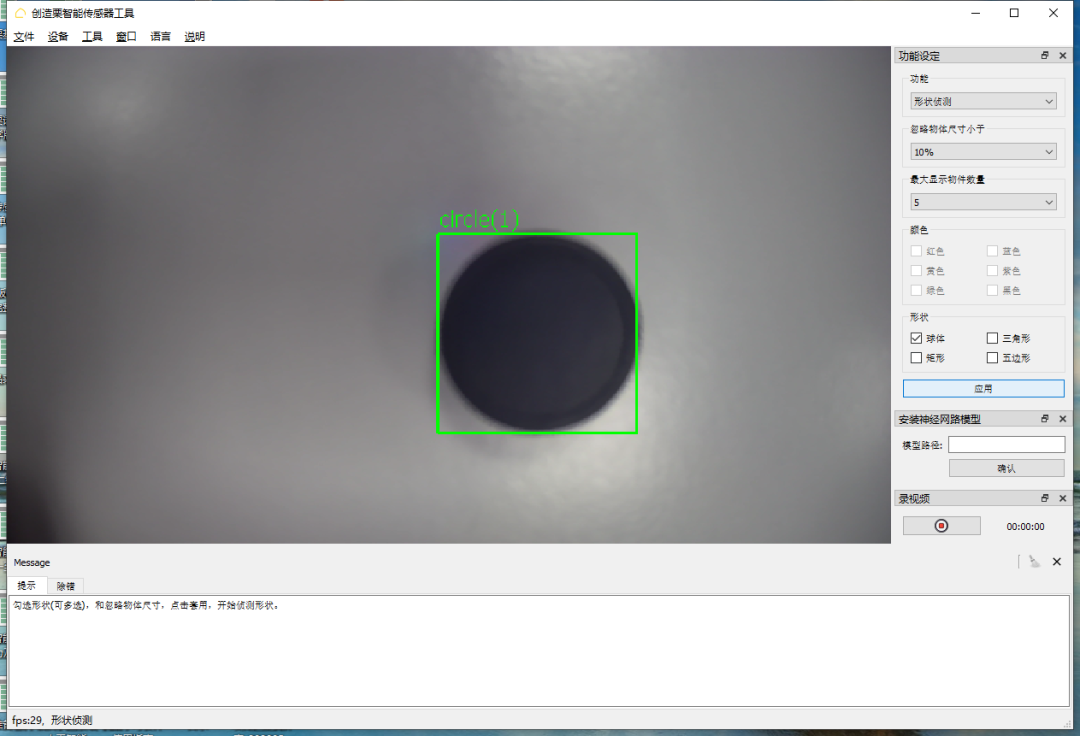
Task: Close the 安装神经网路模型 panel
Action: click(1063, 419)
